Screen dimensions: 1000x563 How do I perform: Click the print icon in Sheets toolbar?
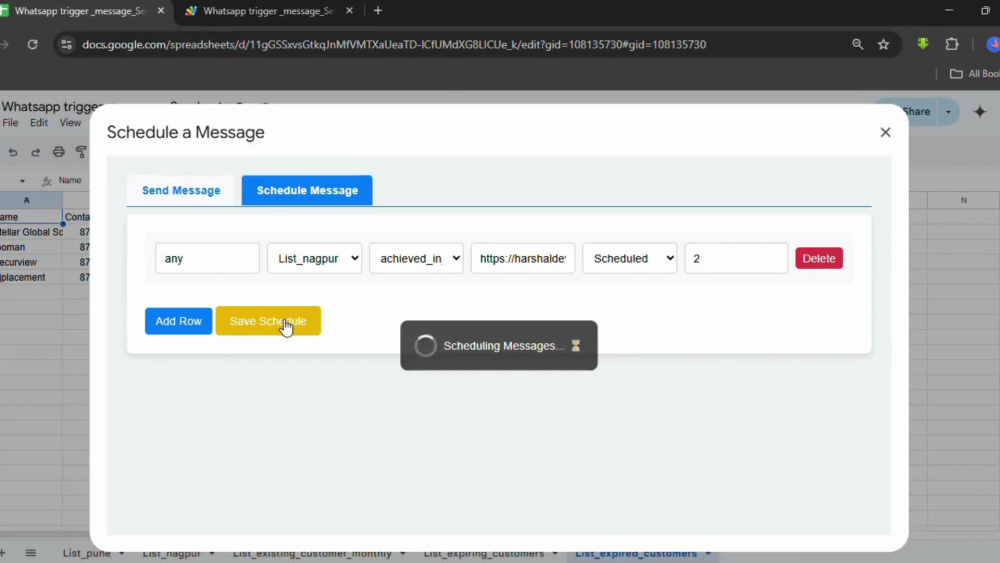[x=59, y=152]
